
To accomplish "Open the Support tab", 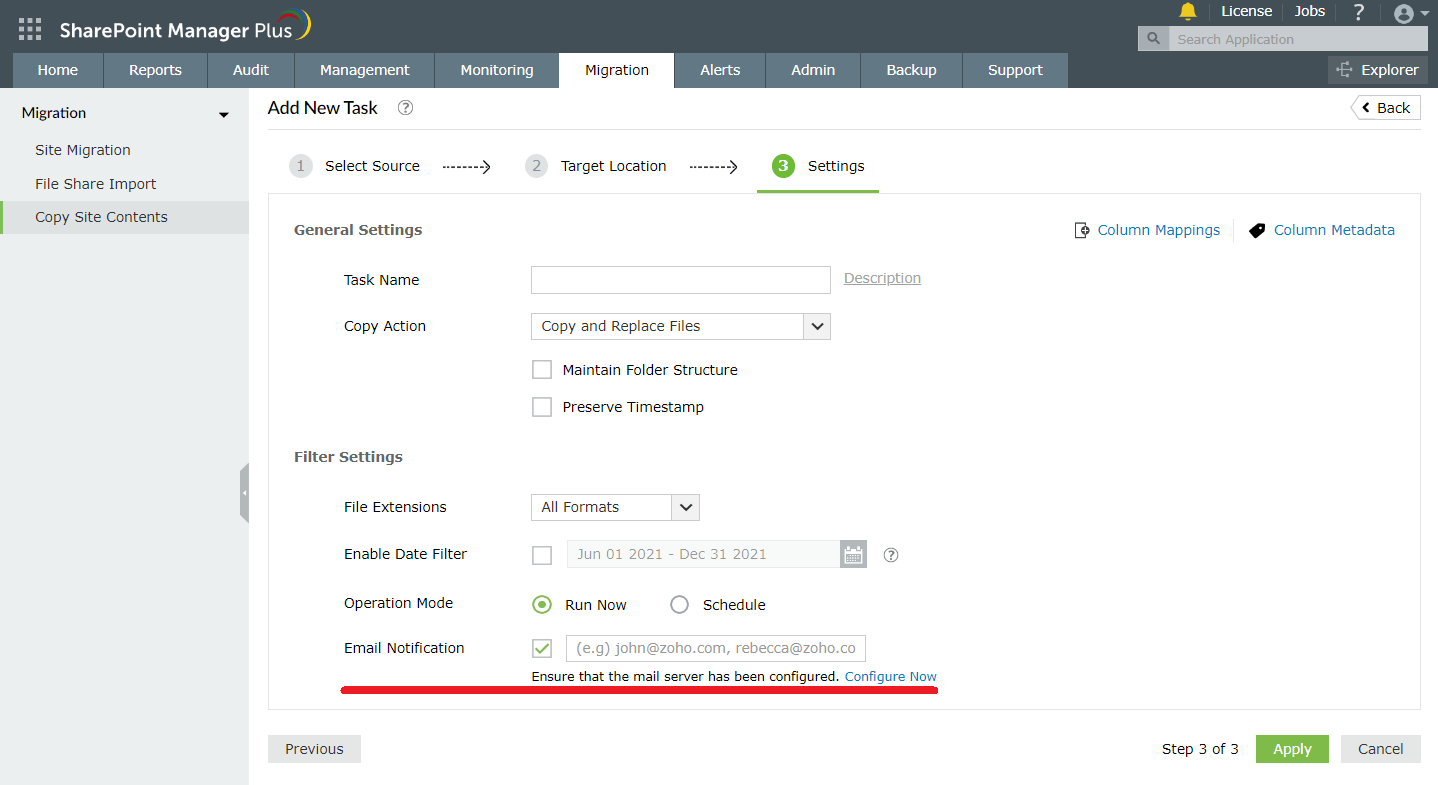I will pos(1015,70).
